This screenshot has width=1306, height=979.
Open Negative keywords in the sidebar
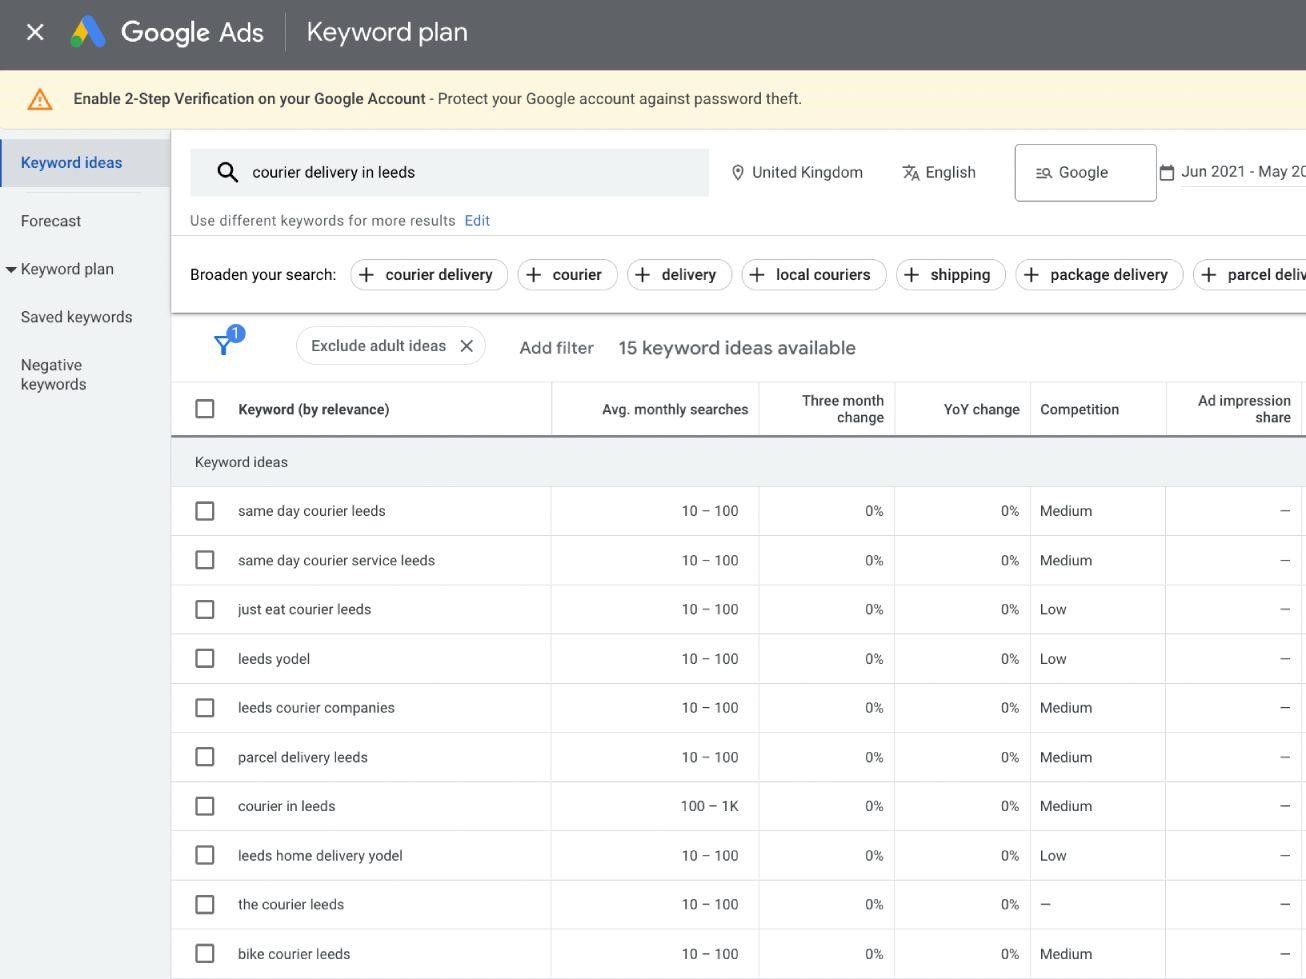(x=54, y=375)
